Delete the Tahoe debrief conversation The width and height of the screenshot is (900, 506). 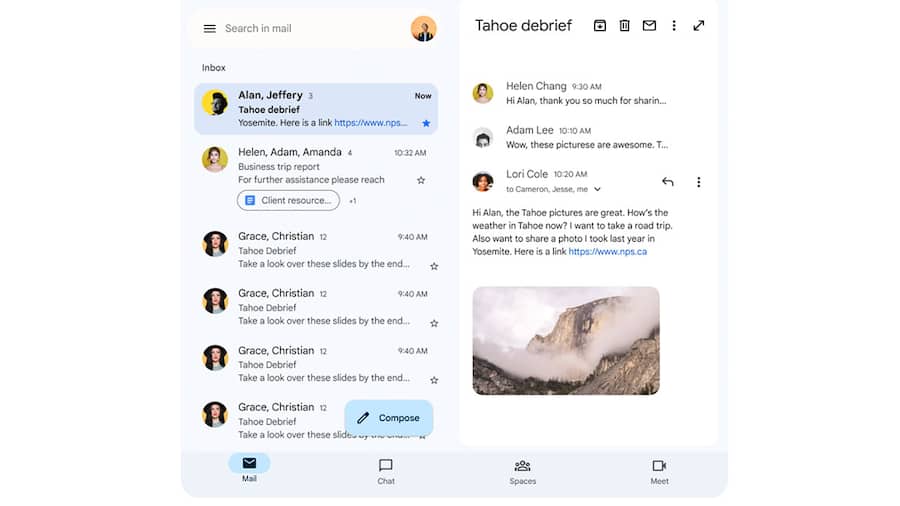624,25
